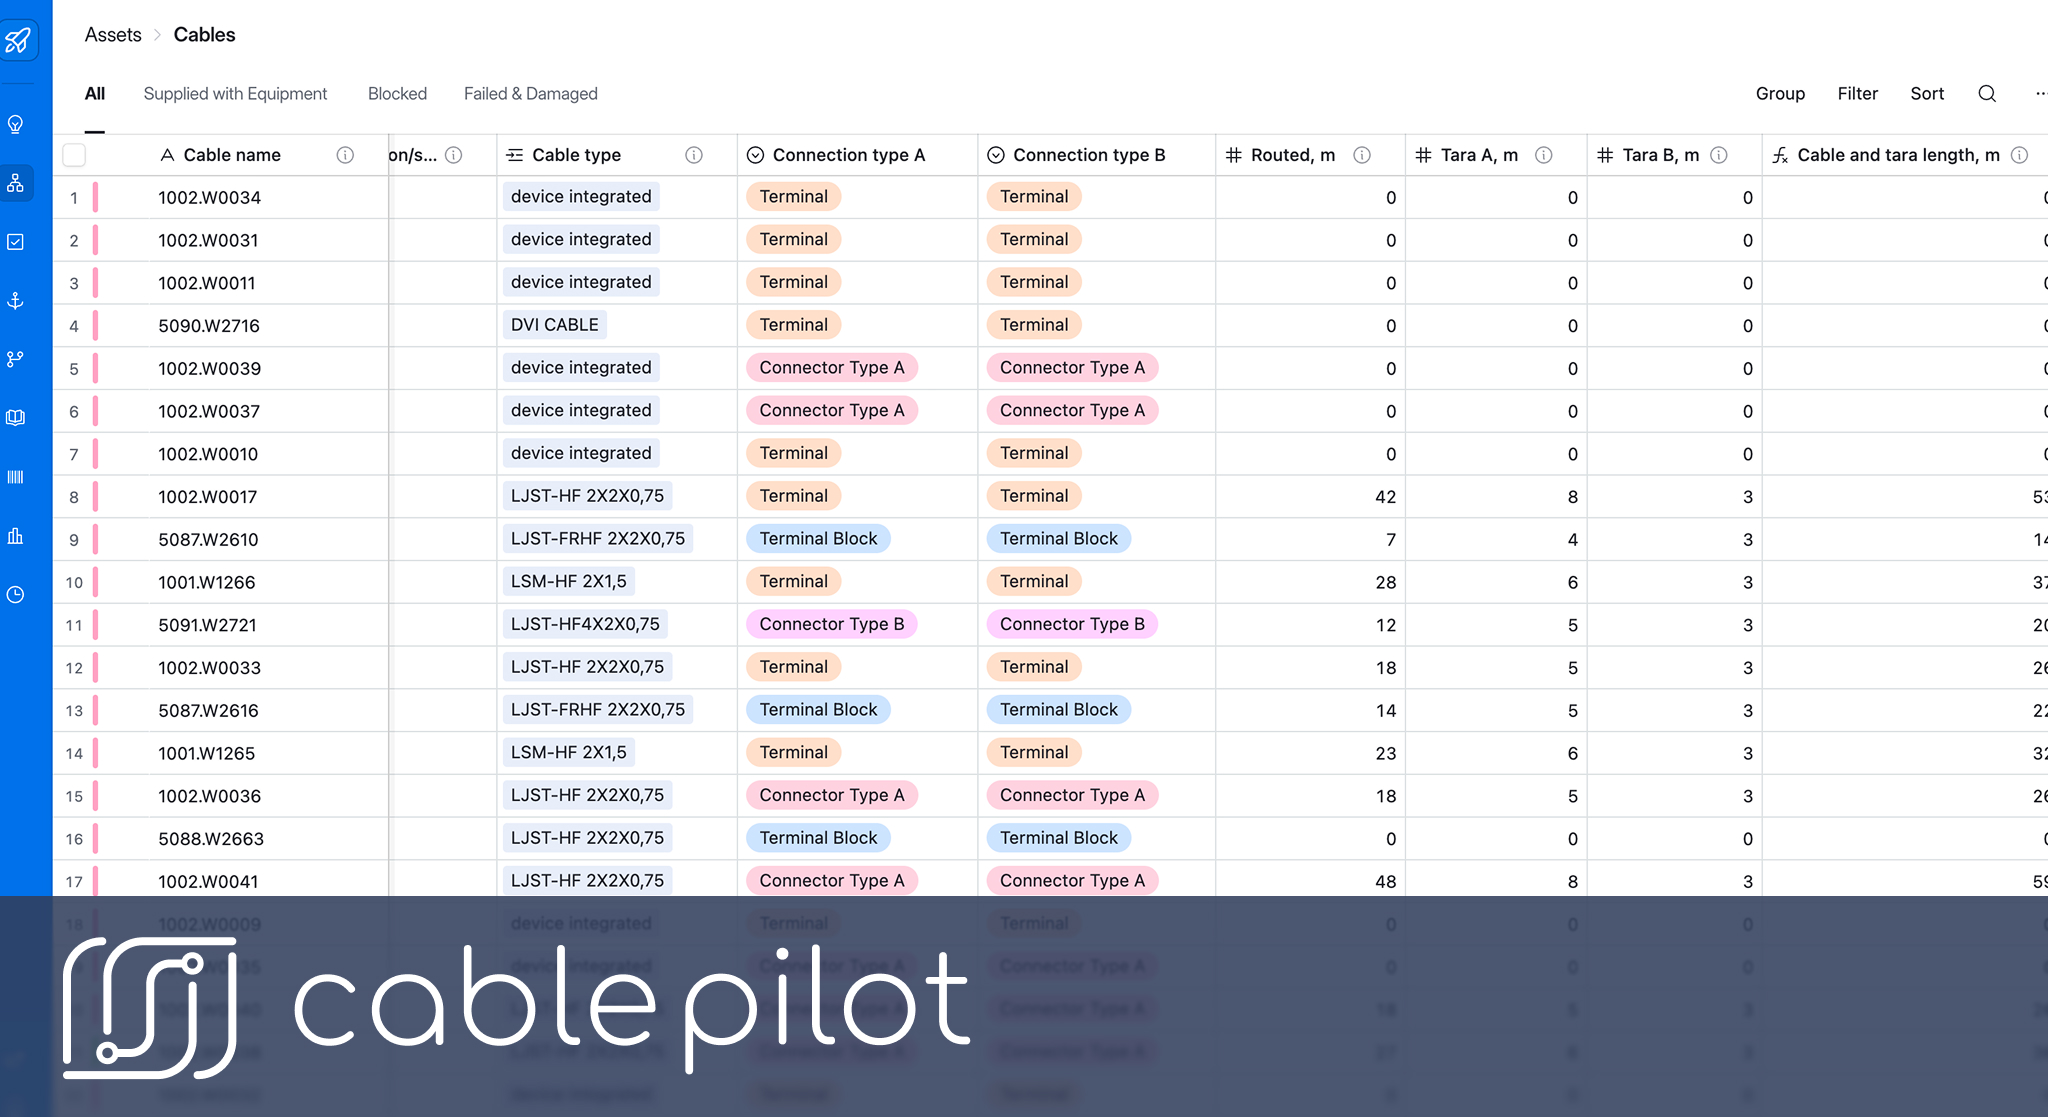Toggle the select-all rows checkbox

74,155
